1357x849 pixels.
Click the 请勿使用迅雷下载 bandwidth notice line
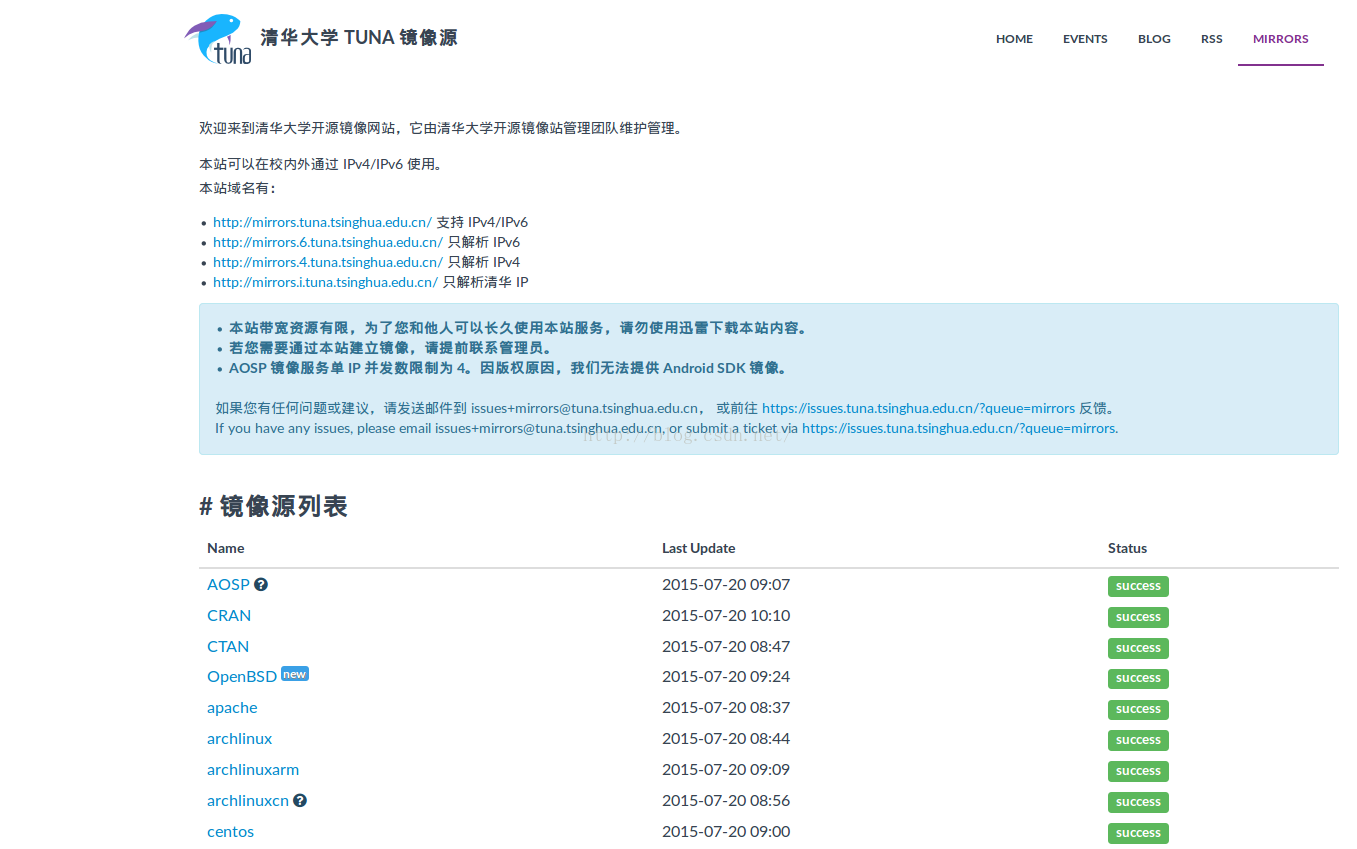click(519, 328)
